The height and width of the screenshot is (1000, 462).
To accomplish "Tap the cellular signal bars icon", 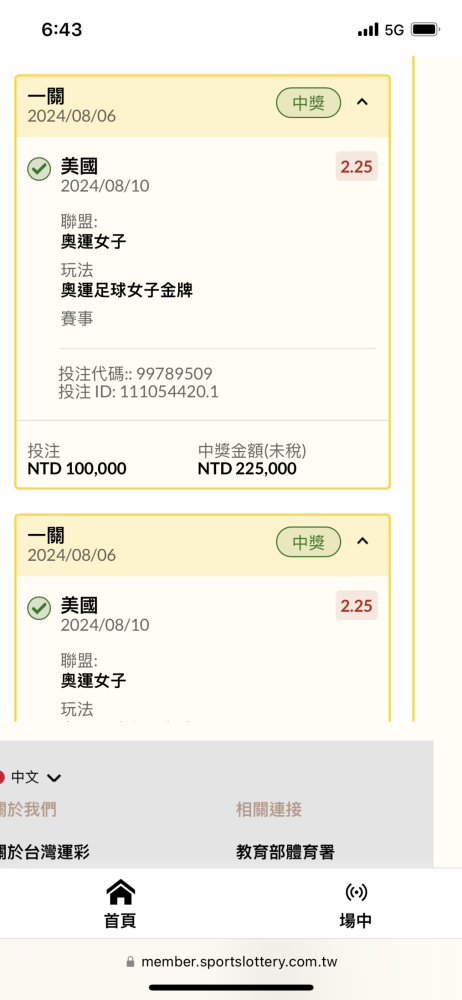I will [x=368, y=30].
